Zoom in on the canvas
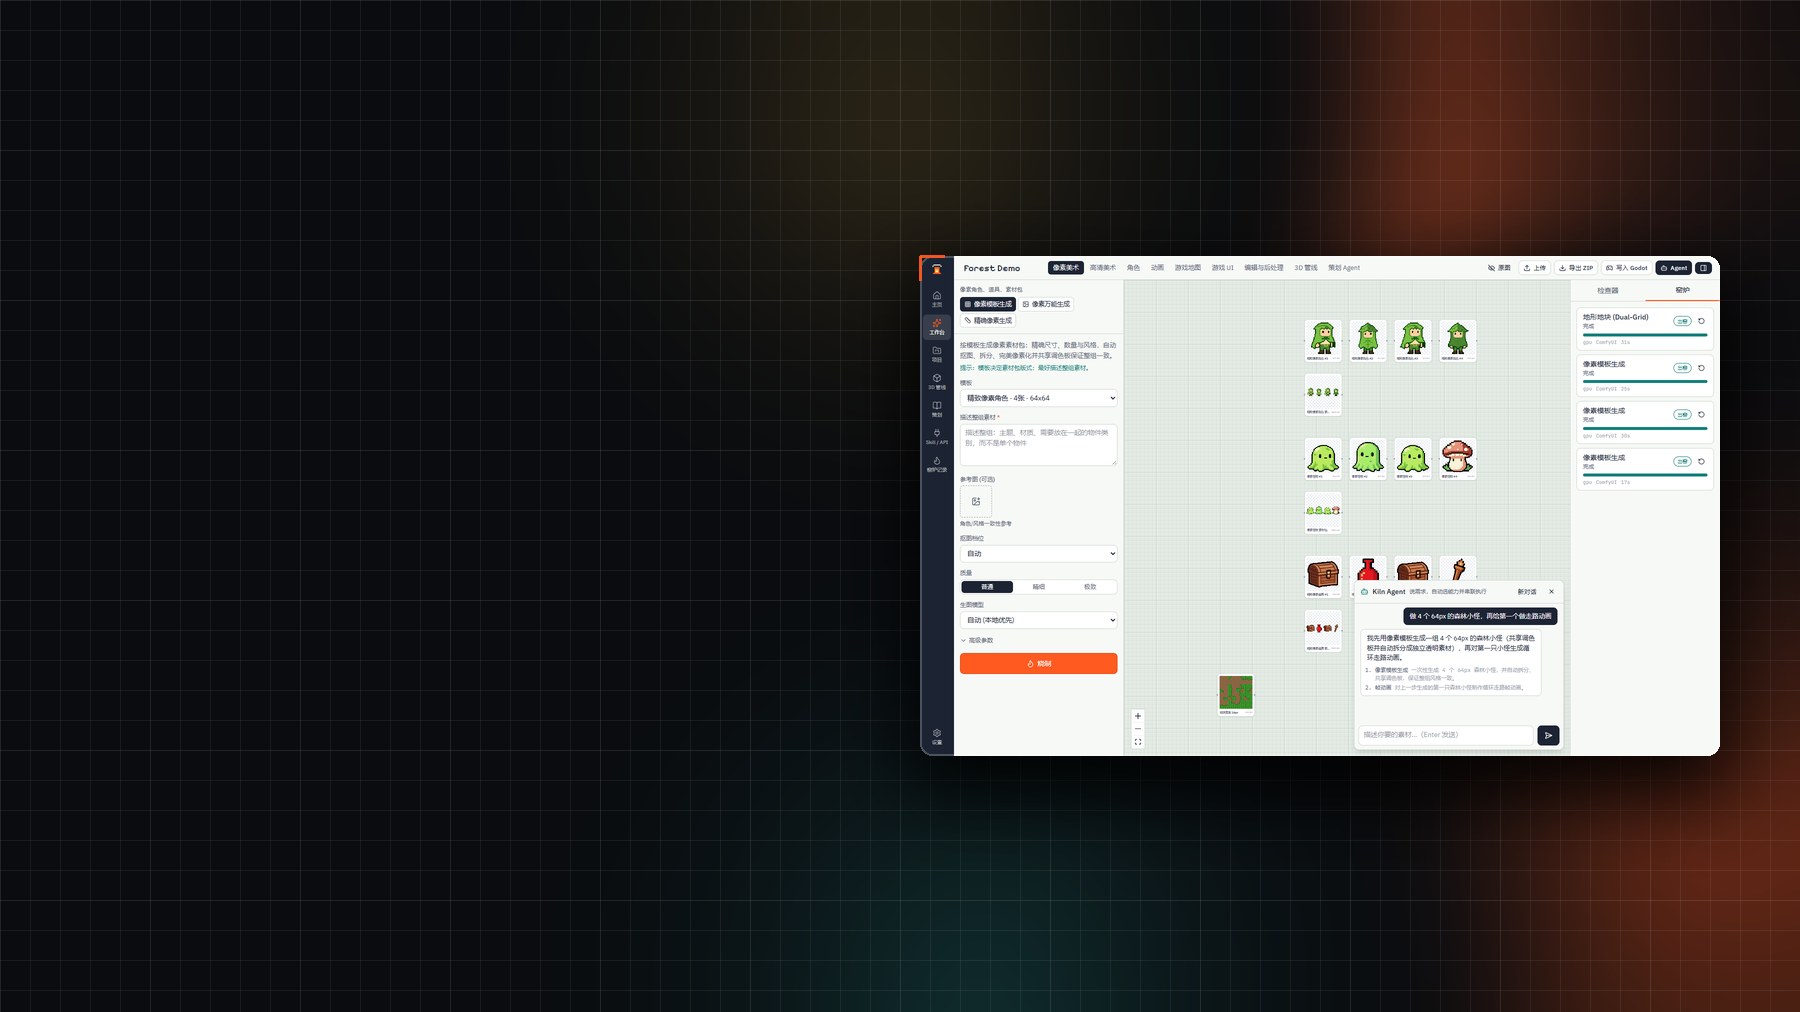This screenshot has height=1012, width=1800. (1138, 716)
